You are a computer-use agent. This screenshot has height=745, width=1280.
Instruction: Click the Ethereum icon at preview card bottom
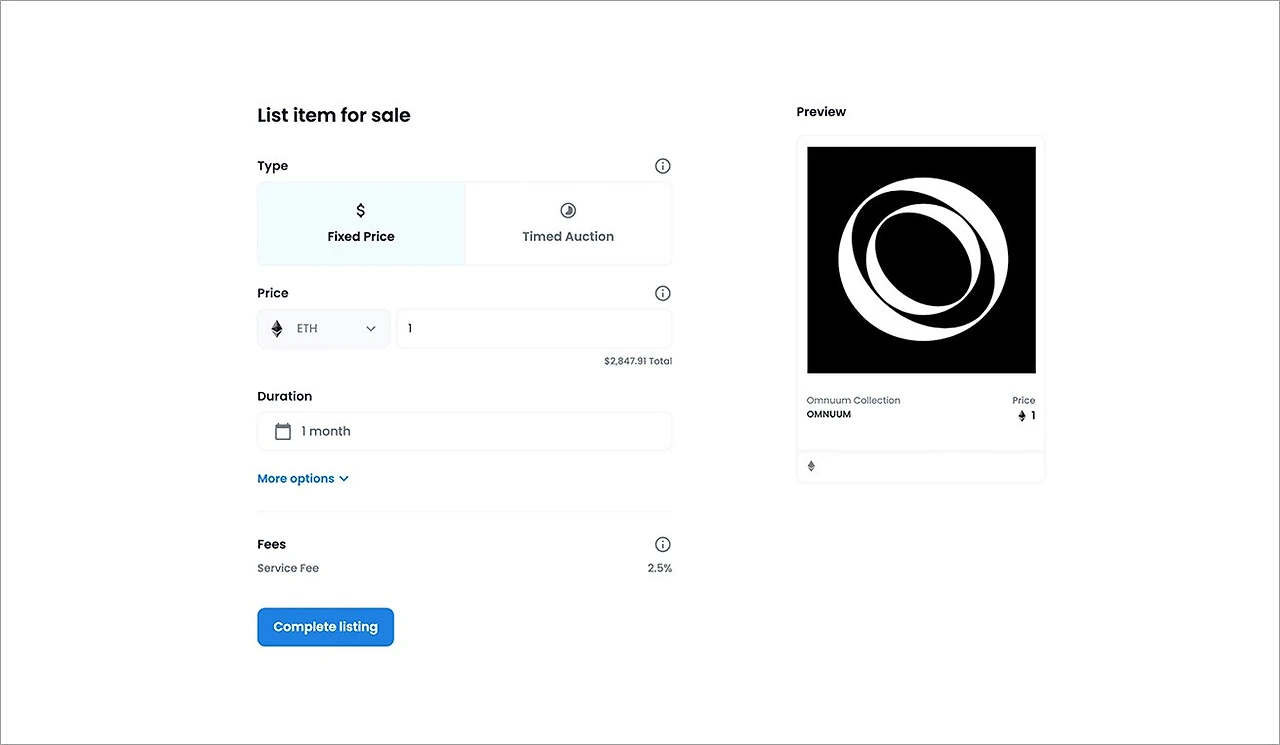click(x=811, y=466)
